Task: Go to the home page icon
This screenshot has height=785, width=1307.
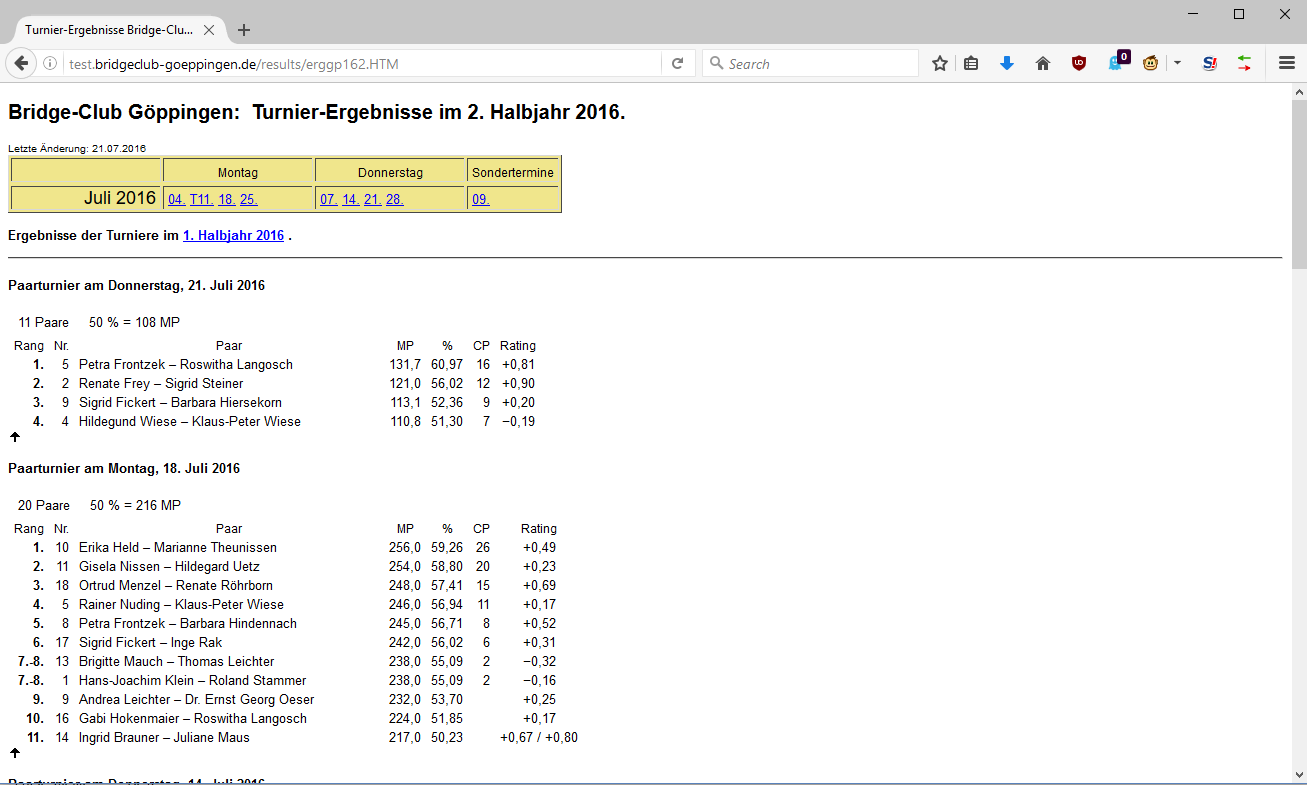Action: pos(1043,63)
